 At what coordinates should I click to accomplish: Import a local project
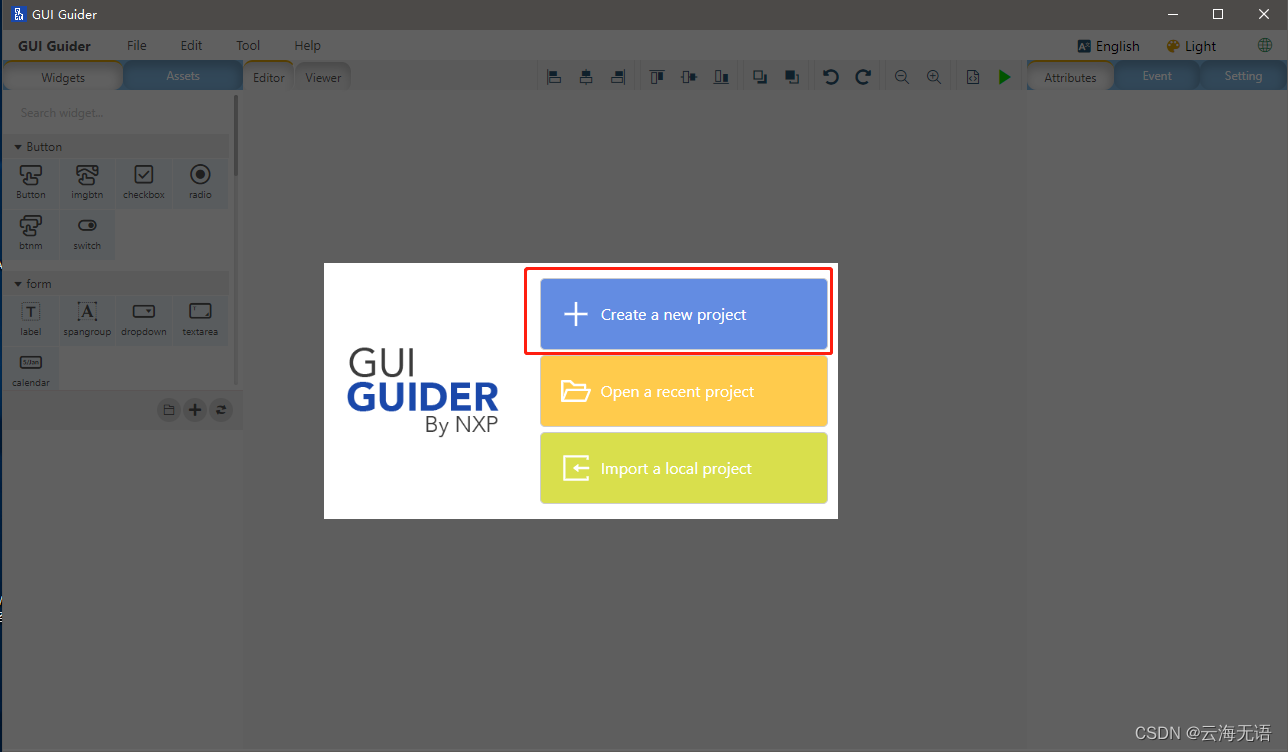(x=683, y=468)
